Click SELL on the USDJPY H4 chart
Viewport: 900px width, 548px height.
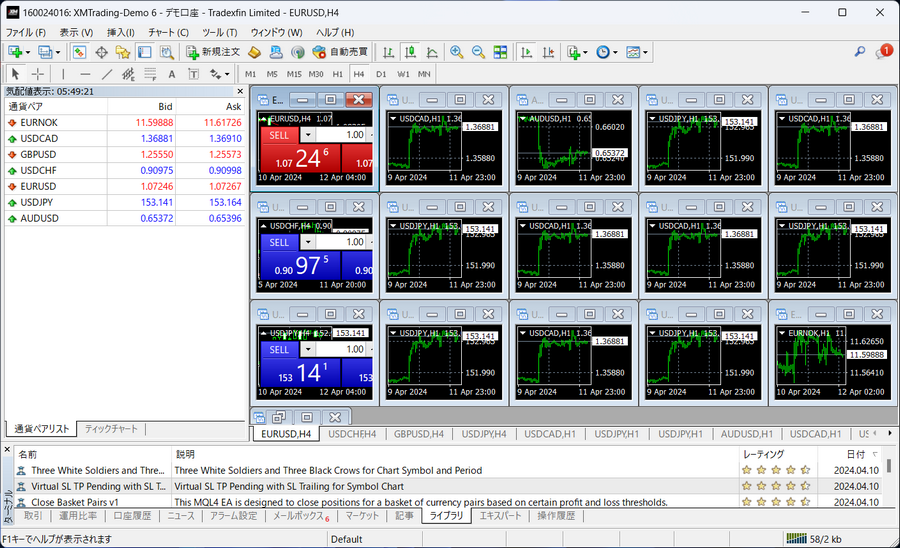280,349
